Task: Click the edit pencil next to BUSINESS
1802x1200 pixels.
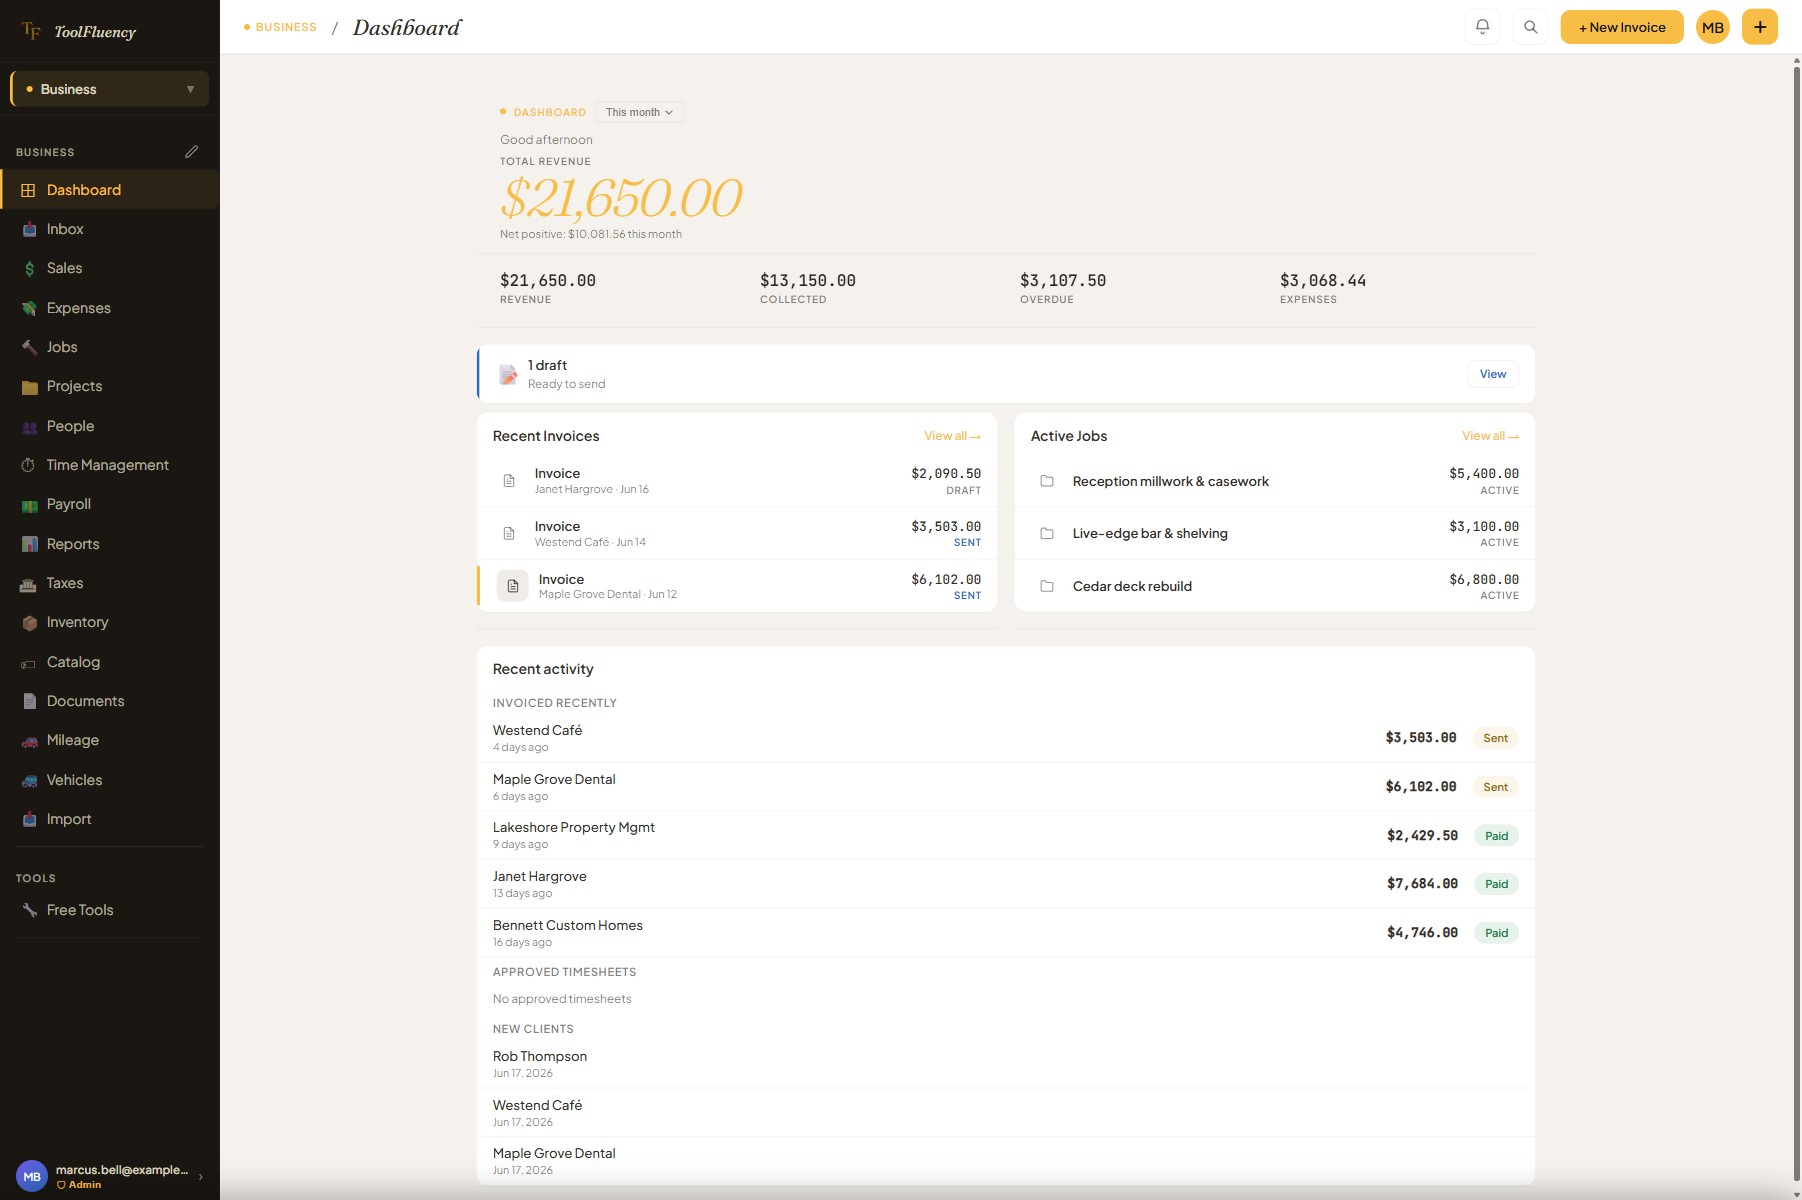Action: (192, 152)
